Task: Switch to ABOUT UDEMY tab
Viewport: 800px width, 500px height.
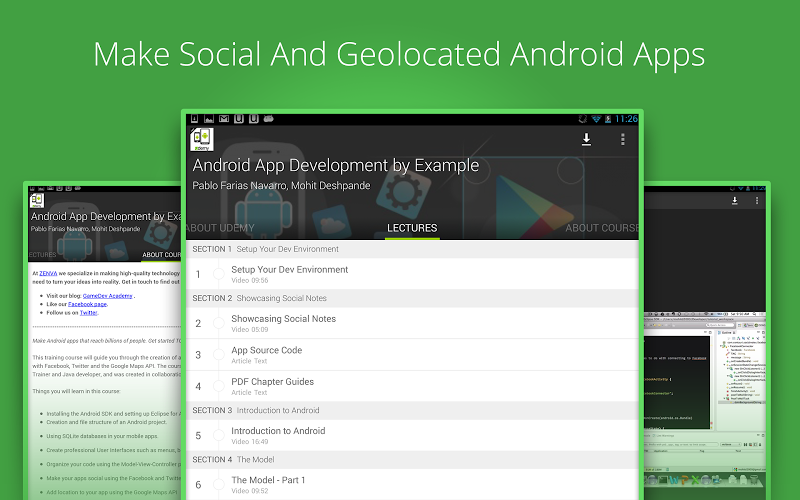Action: click(x=220, y=228)
